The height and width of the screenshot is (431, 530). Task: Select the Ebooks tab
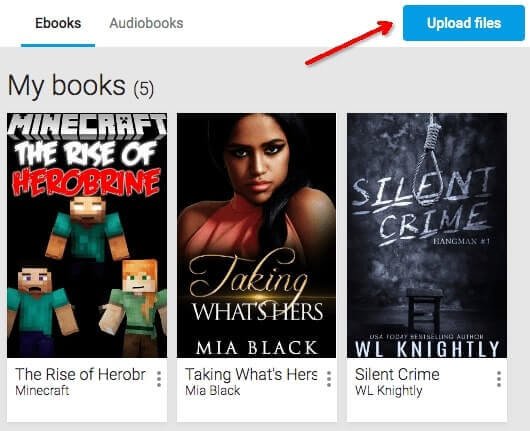[x=58, y=23]
